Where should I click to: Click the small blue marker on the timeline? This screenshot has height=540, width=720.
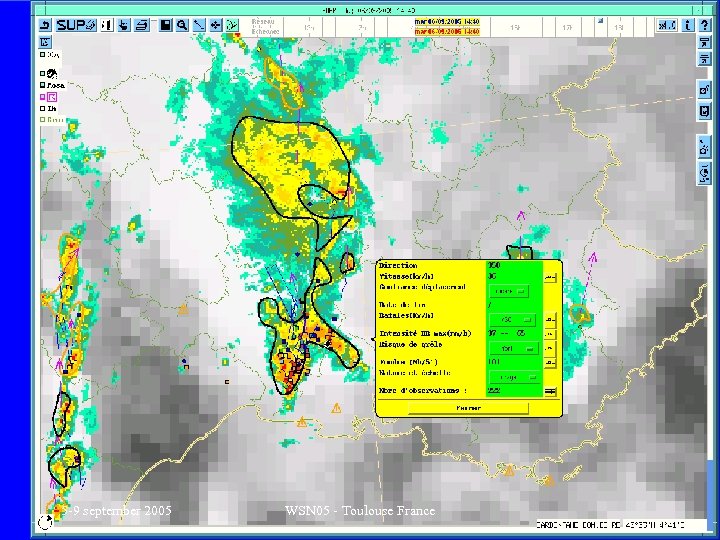600,21
